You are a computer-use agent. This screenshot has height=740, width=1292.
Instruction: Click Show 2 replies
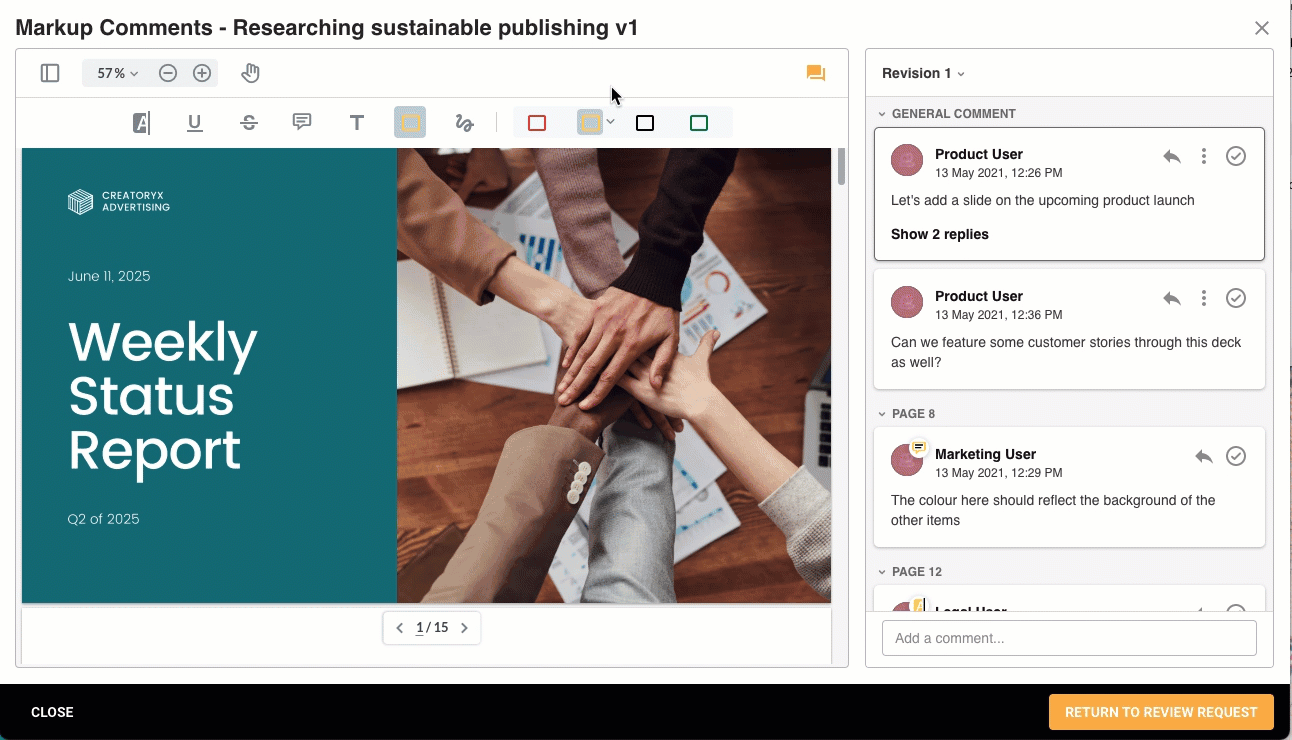(x=939, y=234)
